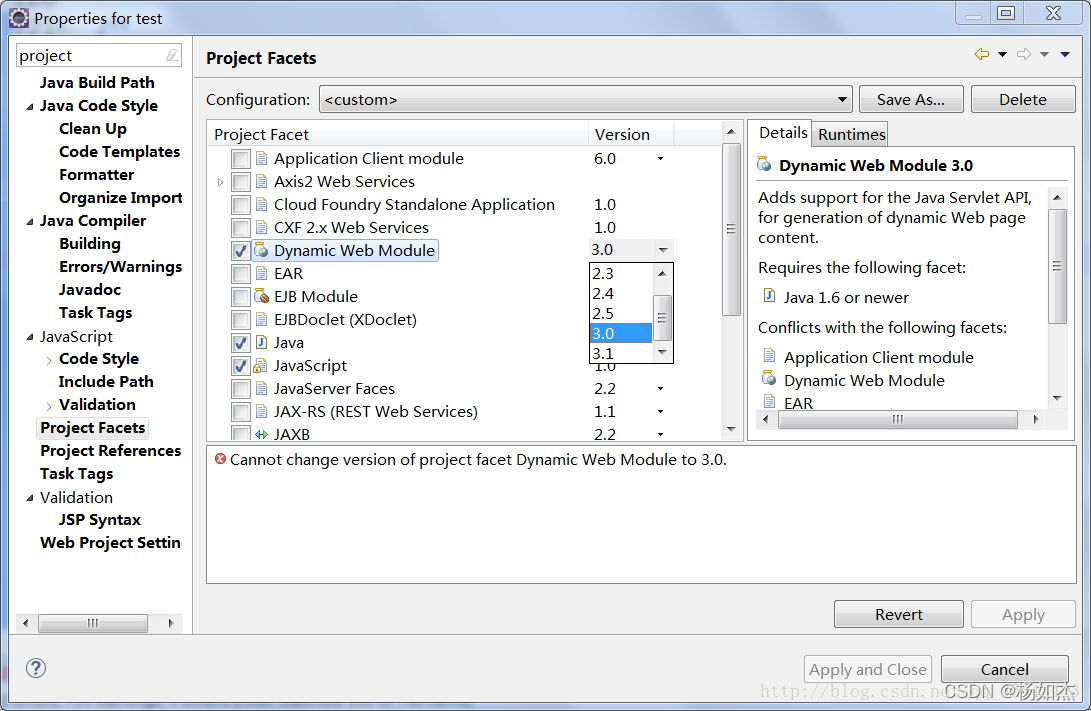This screenshot has height=711, width=1091.
Task: Click the Java 1.6 or newer icon
Action: pyautogui.click(x=769, y=296)
